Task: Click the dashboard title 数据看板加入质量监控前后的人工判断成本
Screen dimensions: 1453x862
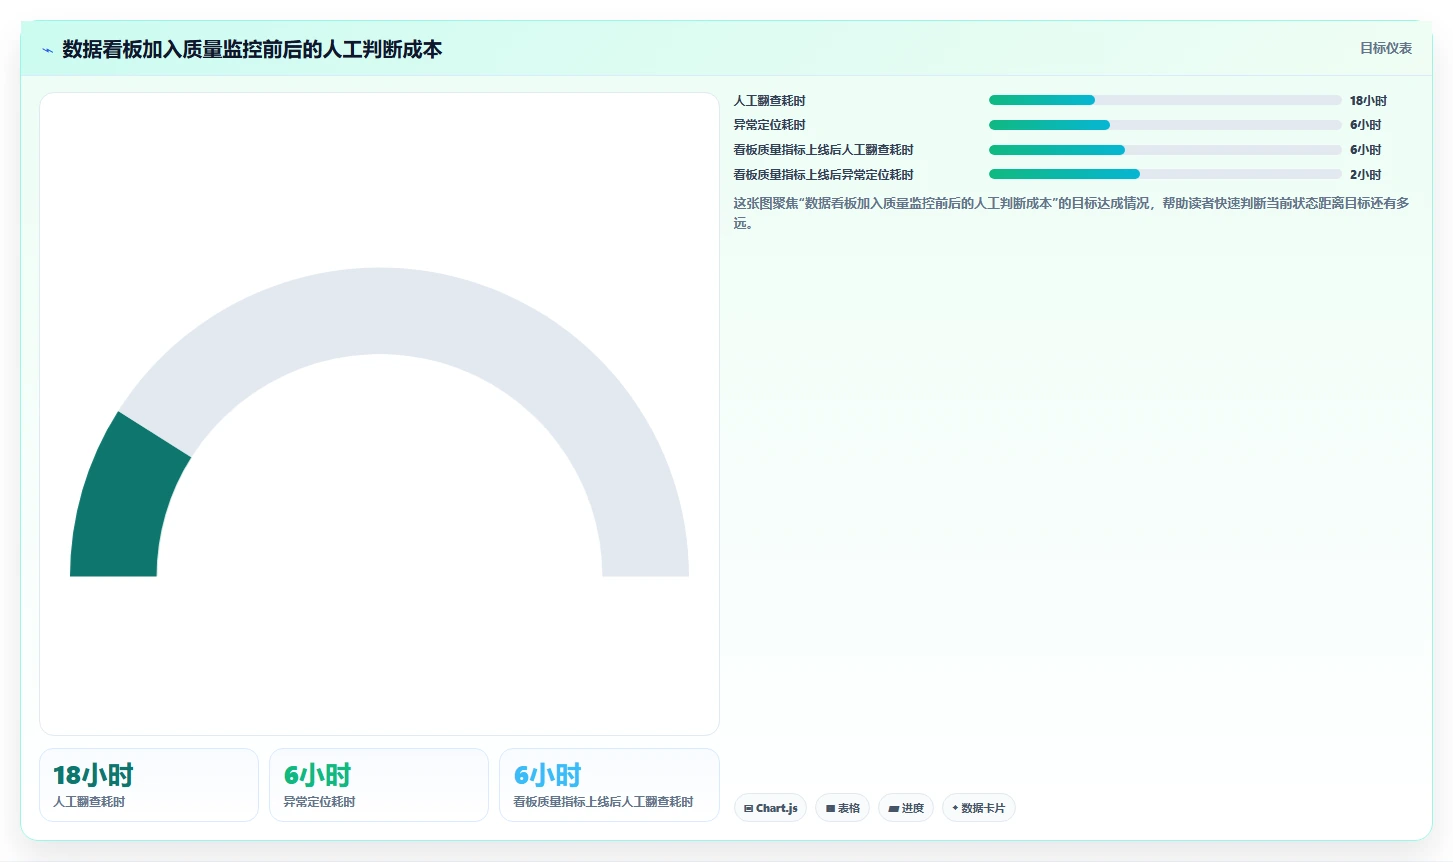Action: [252, 50]
